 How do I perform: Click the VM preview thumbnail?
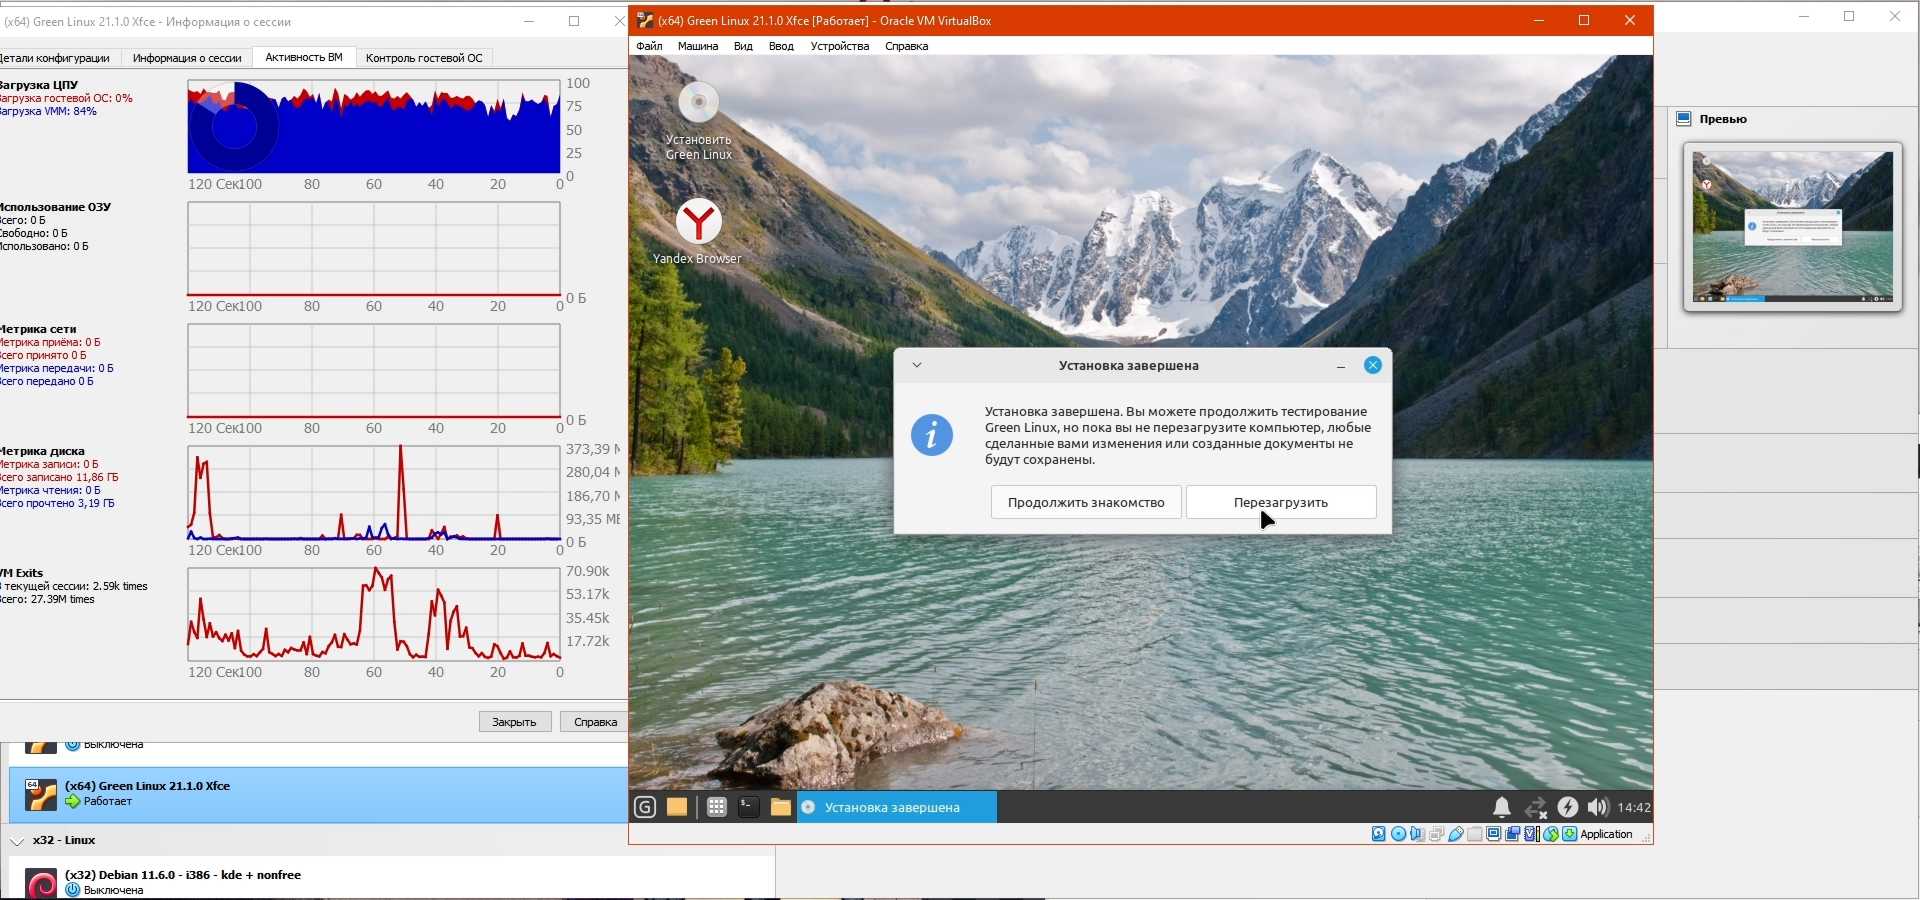click(x=1792, y=227)
